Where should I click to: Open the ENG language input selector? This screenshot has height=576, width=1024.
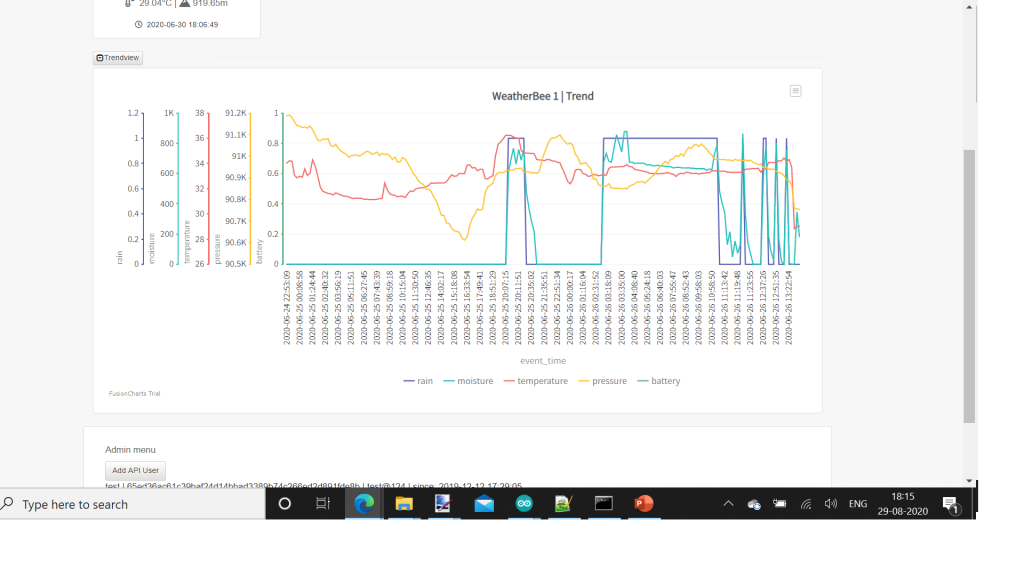(x=857, y=504)
